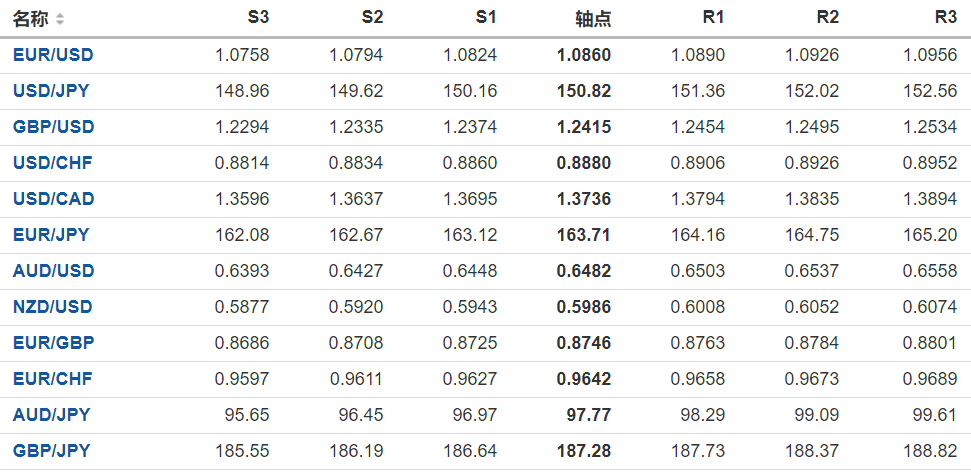
Task: Click the R3 column header
Action: pos(945,18)
